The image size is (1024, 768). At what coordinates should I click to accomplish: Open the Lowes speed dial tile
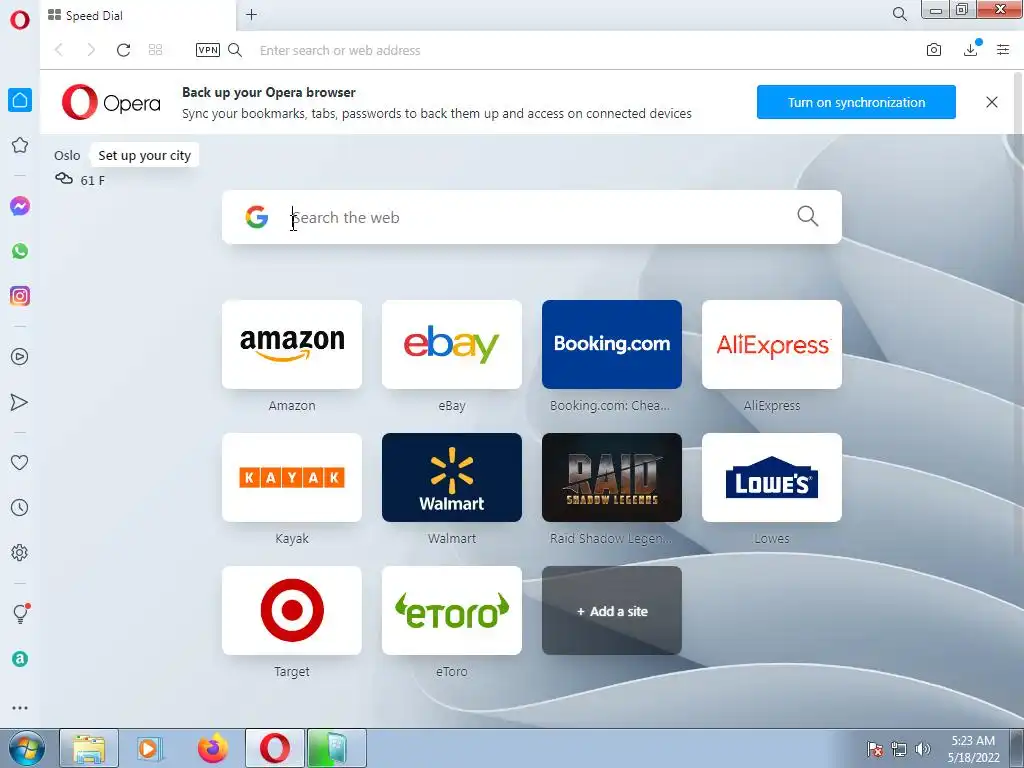tap(772, 477)
